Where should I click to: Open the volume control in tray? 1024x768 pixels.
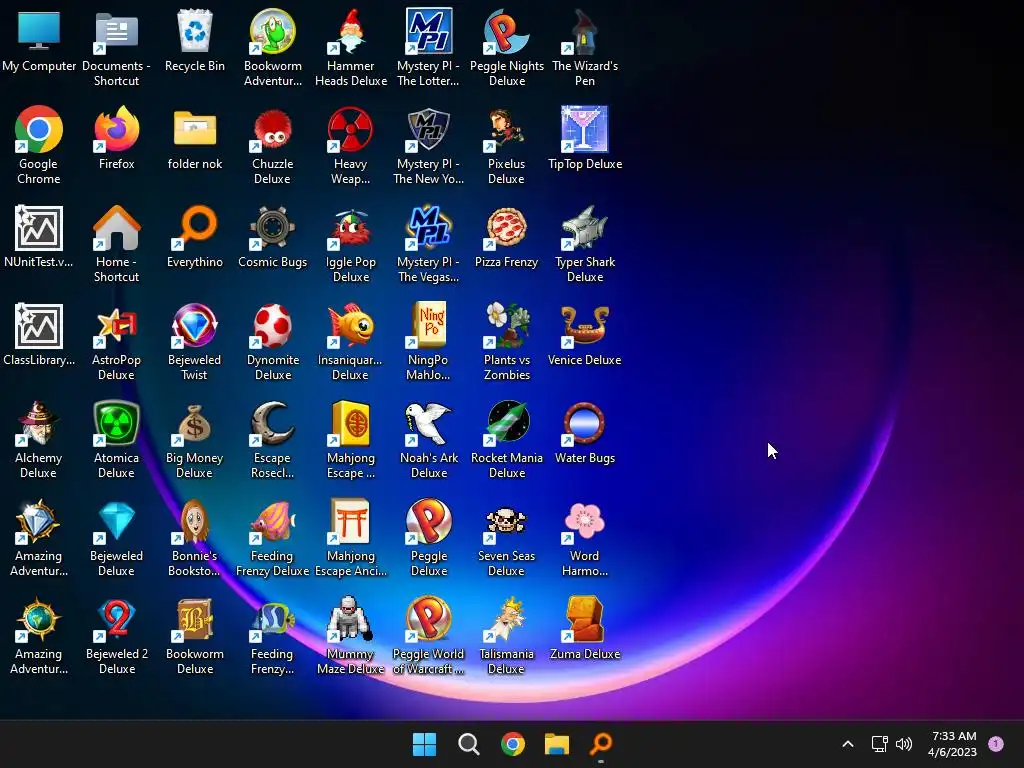[904, 744]
